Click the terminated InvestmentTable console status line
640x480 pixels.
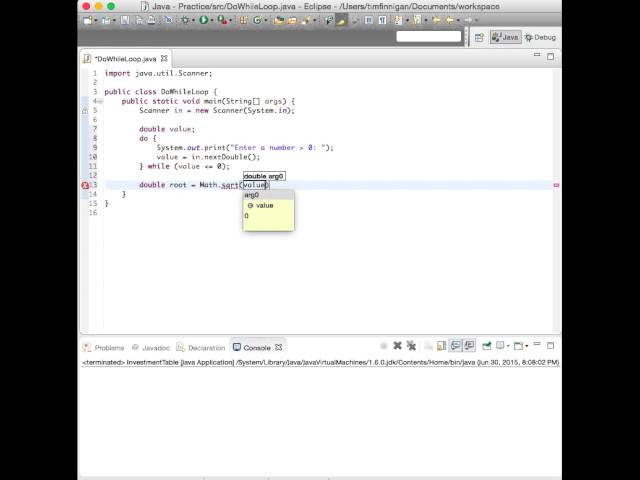320,362
